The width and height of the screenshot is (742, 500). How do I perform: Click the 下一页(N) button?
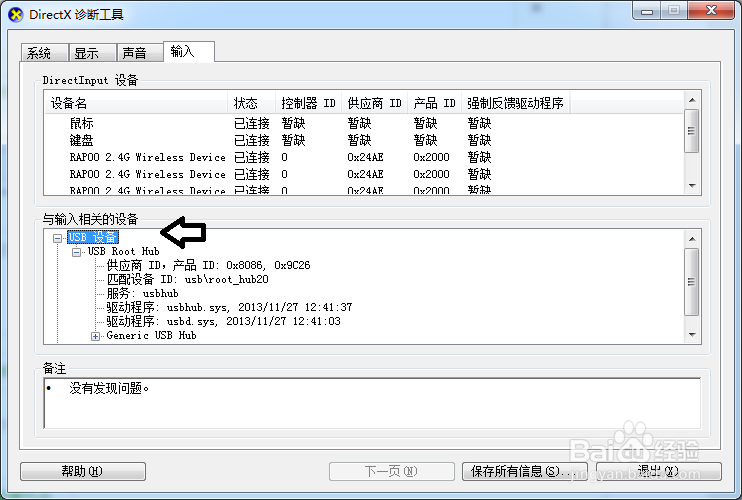coord(392,471)
